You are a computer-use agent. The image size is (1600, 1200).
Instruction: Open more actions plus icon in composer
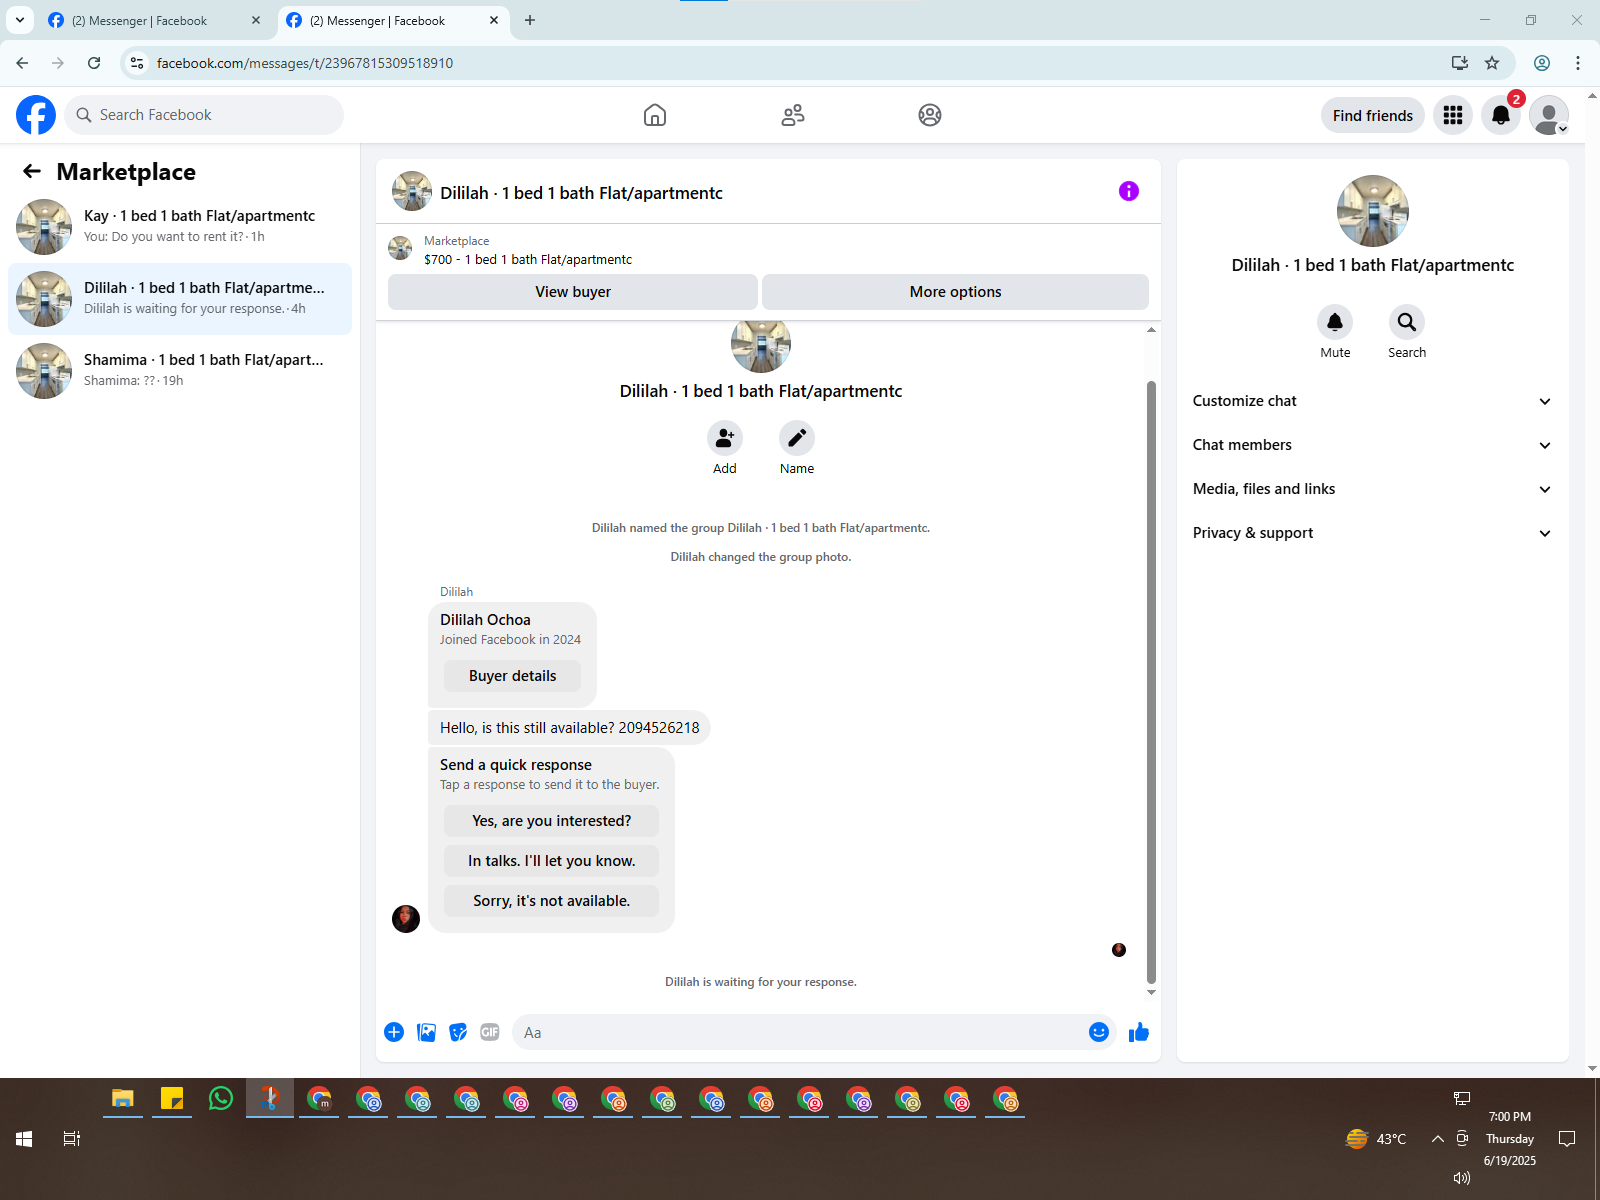(x=394, y=1032)
